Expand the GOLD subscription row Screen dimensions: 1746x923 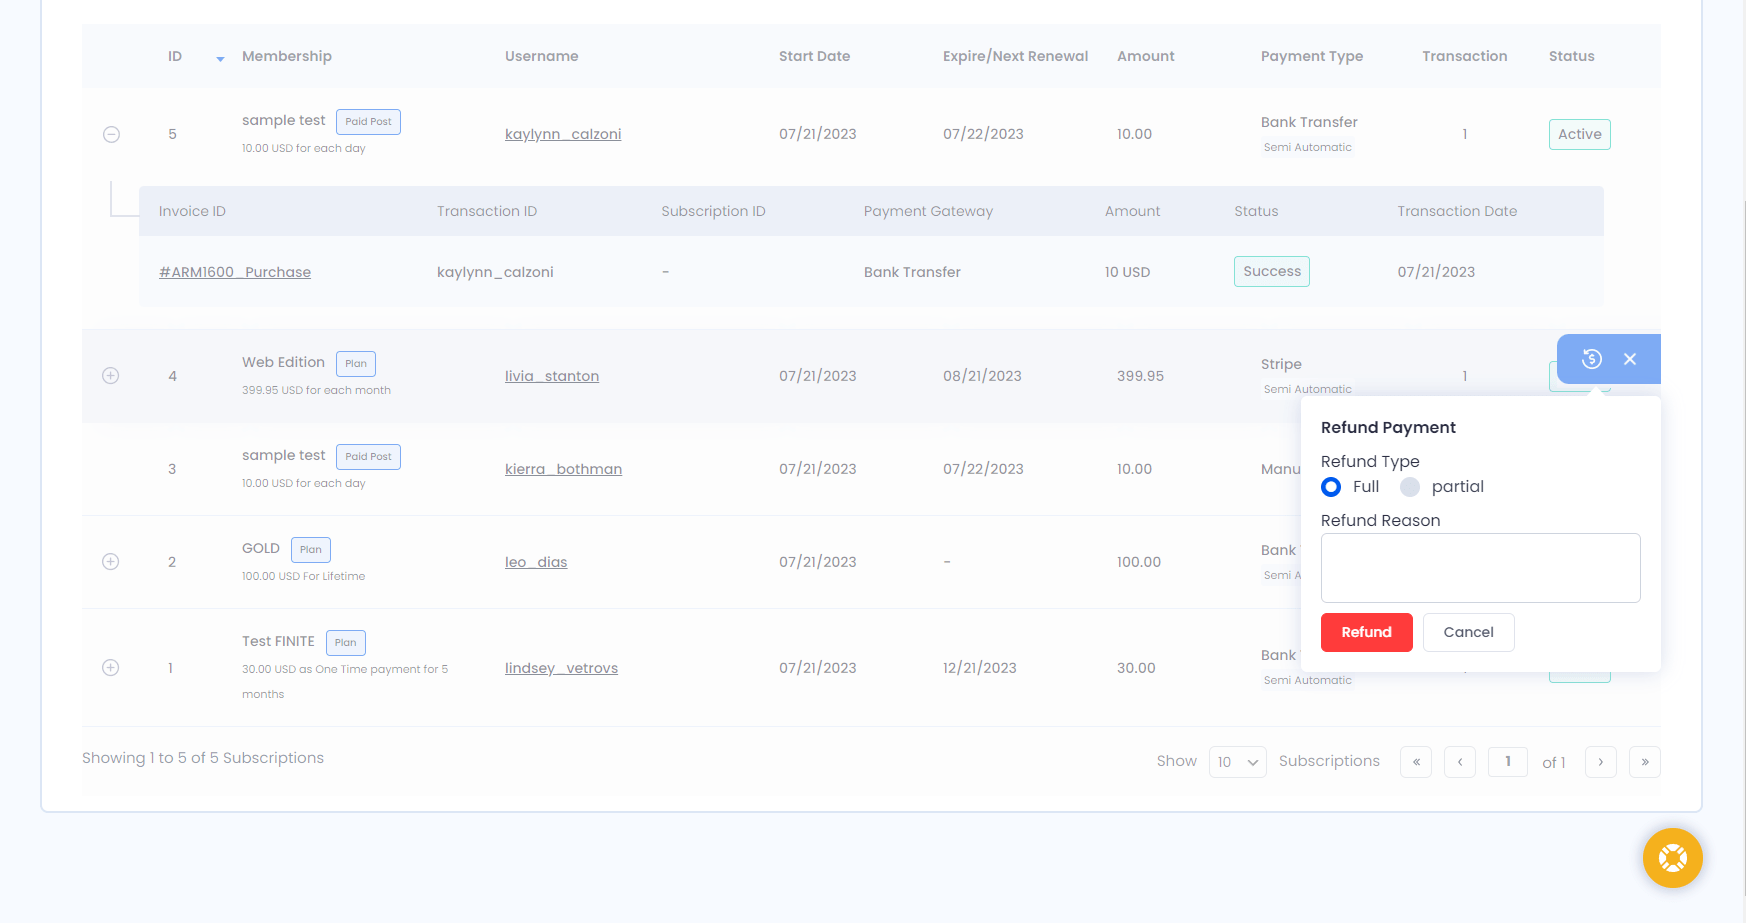click(x=111, y=562)
